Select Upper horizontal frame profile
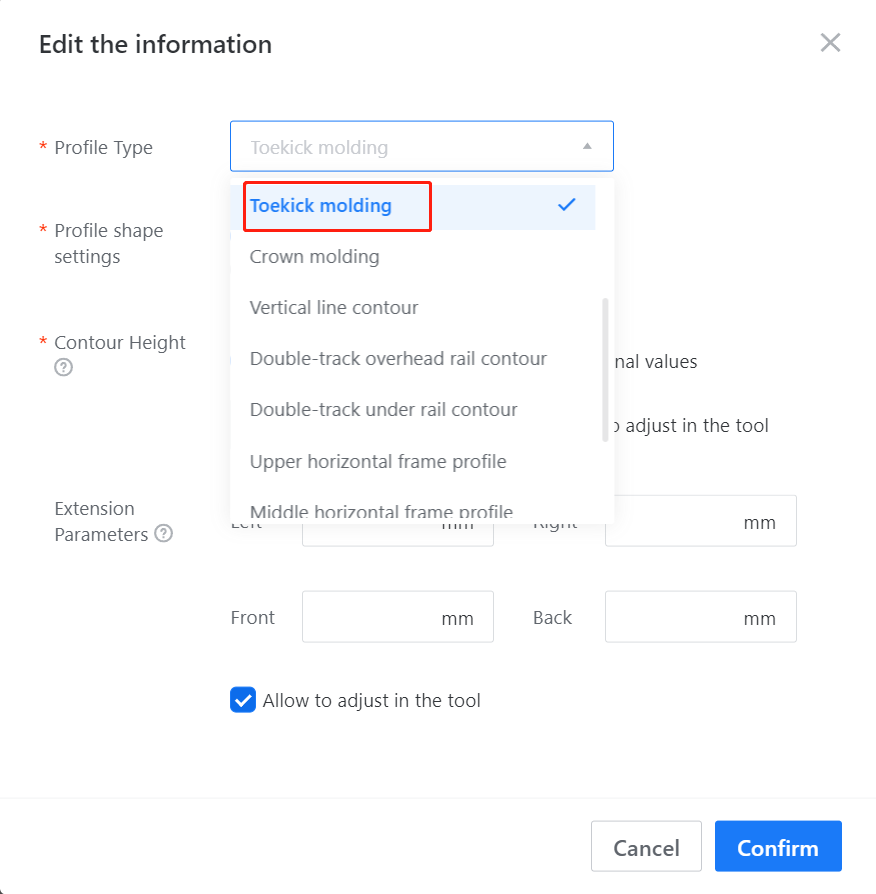The width and height of the screenshot is (876, 894). click(378, 461)
